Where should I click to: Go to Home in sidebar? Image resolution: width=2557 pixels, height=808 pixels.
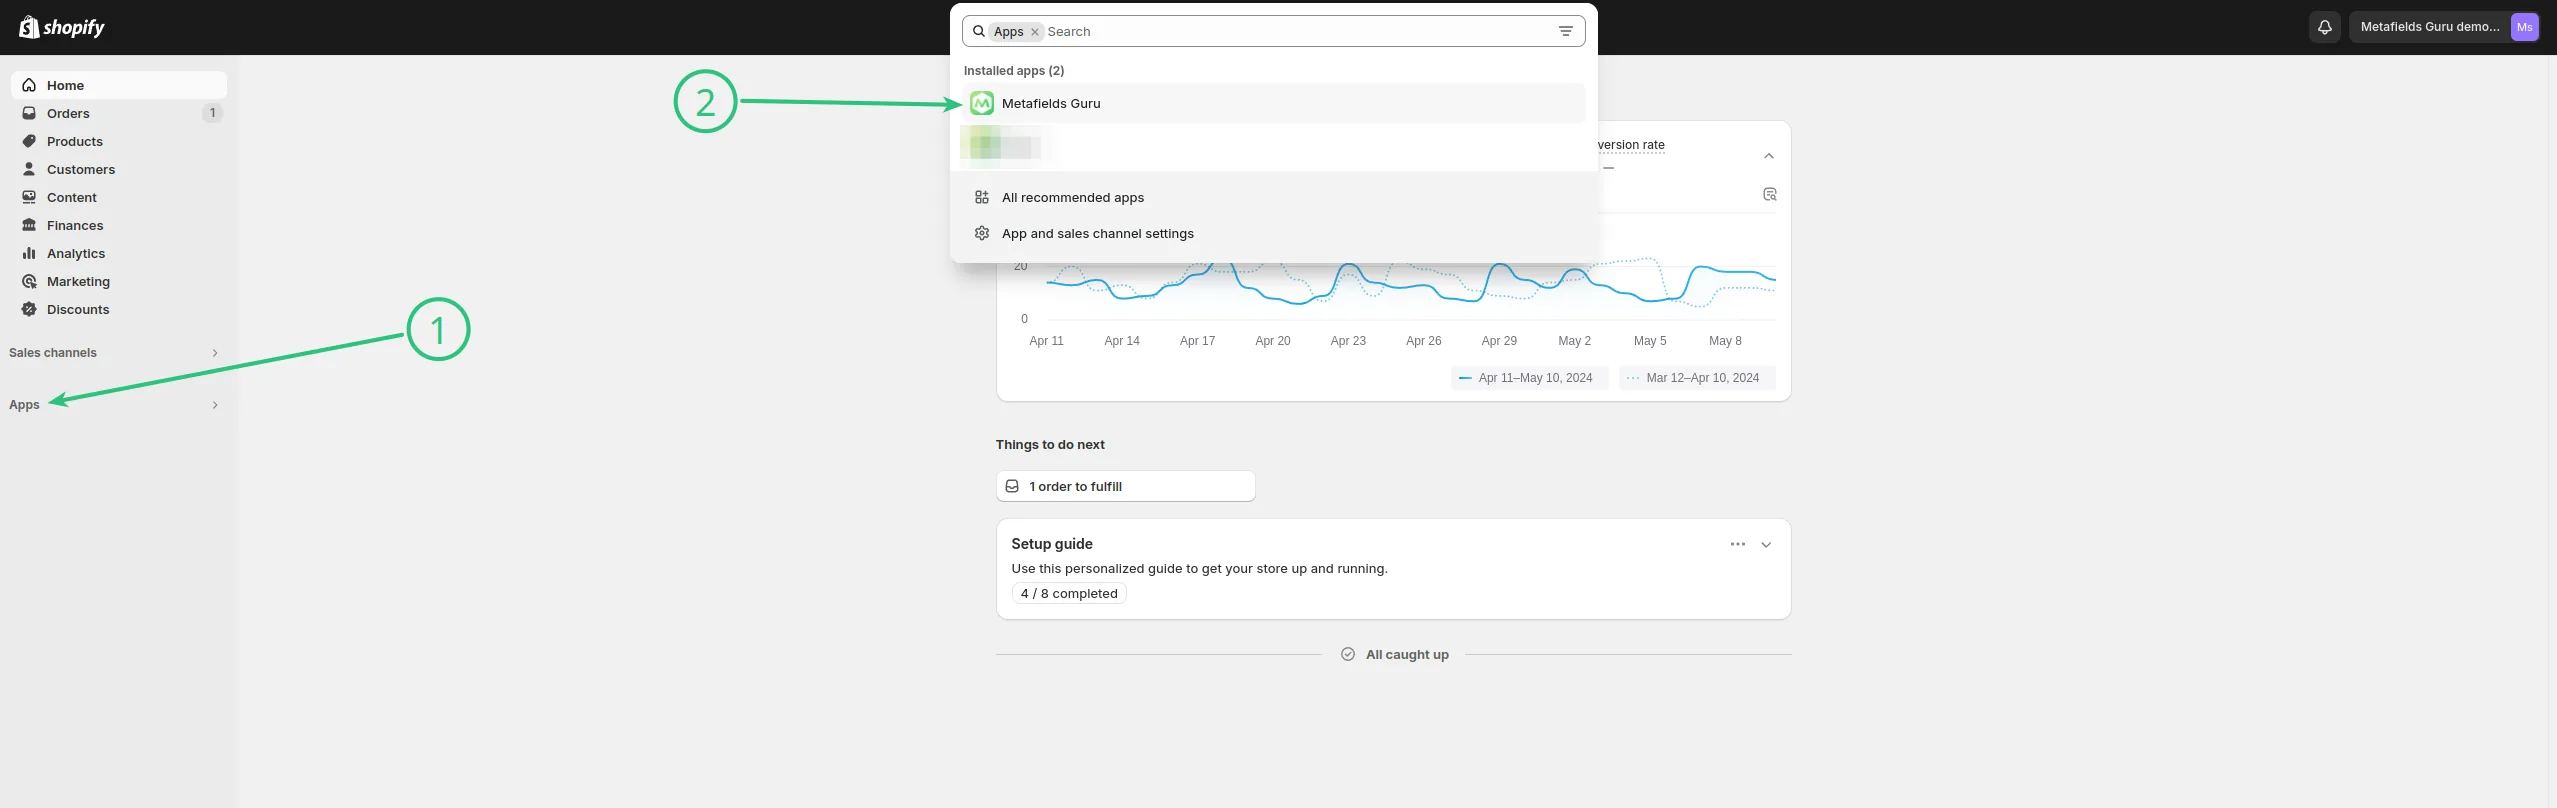119,85
